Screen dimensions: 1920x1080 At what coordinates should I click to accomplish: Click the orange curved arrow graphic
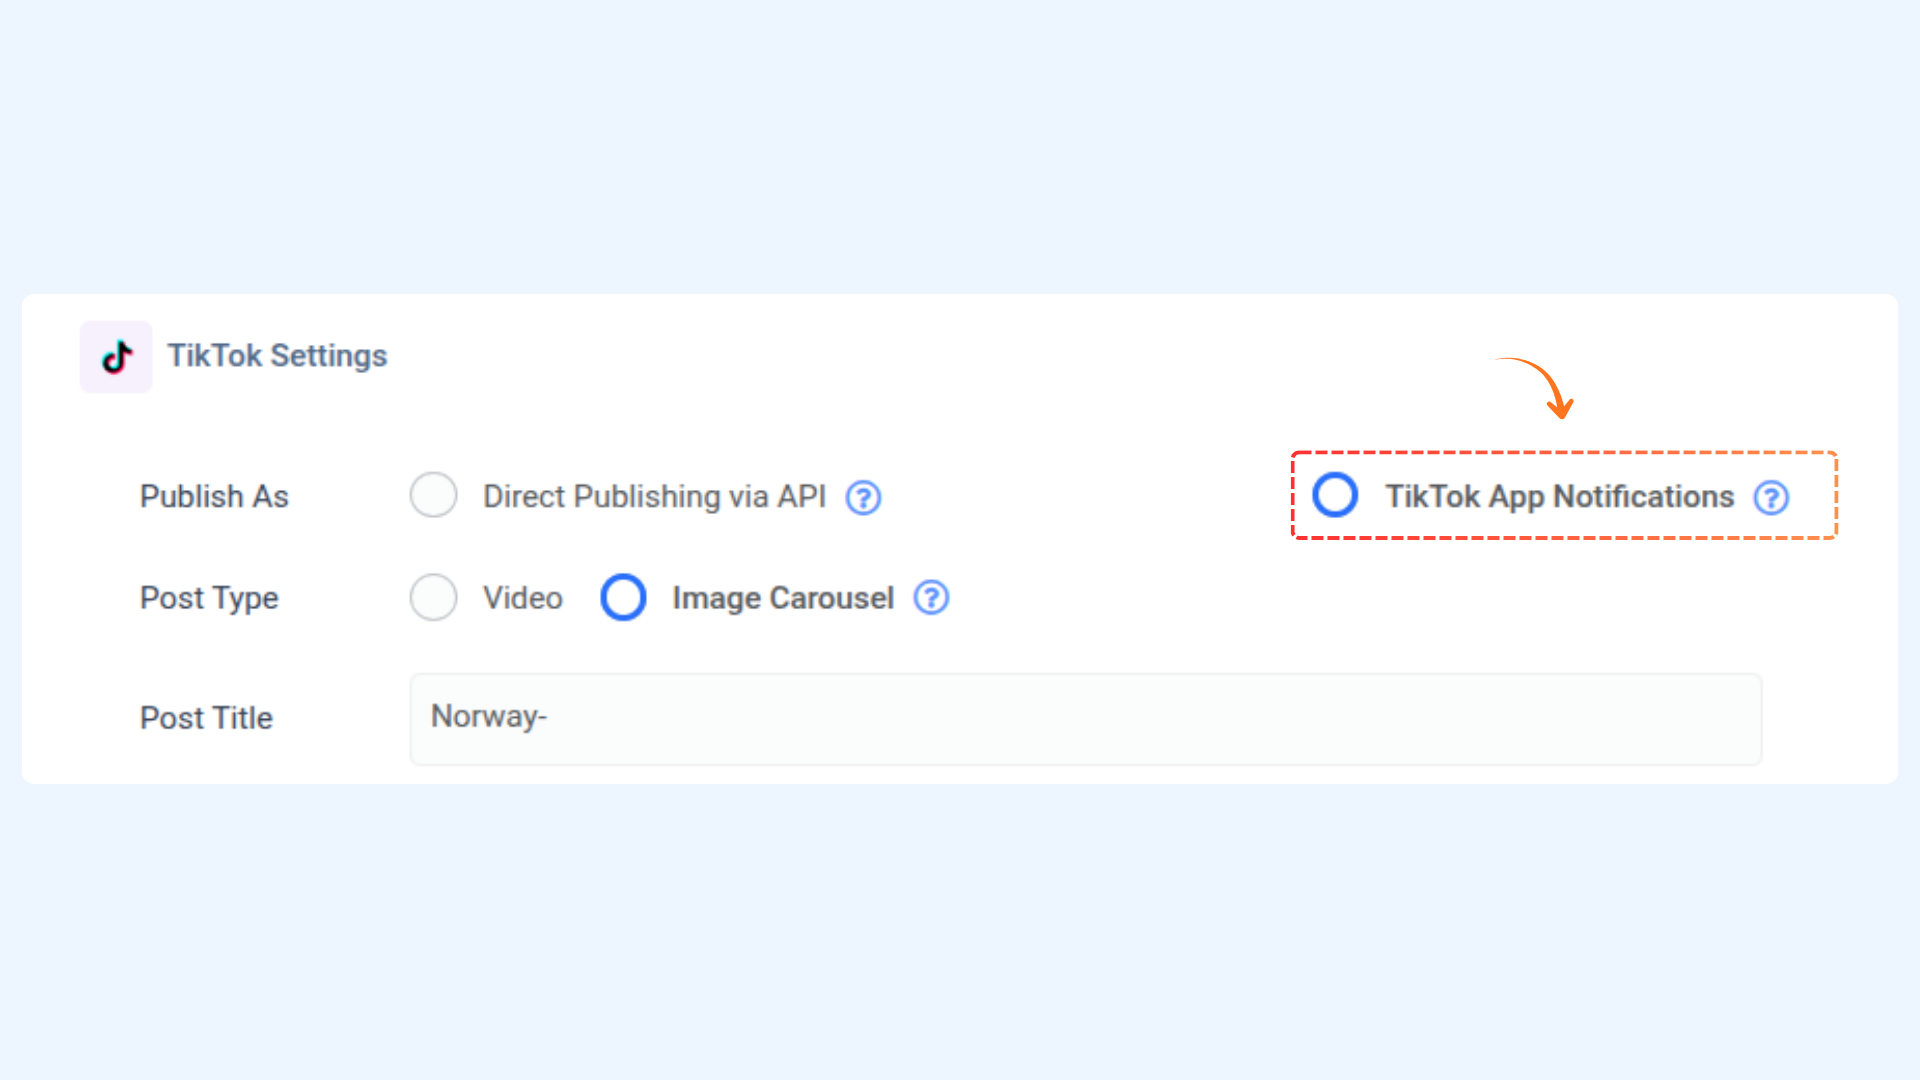pos(1536,387)
